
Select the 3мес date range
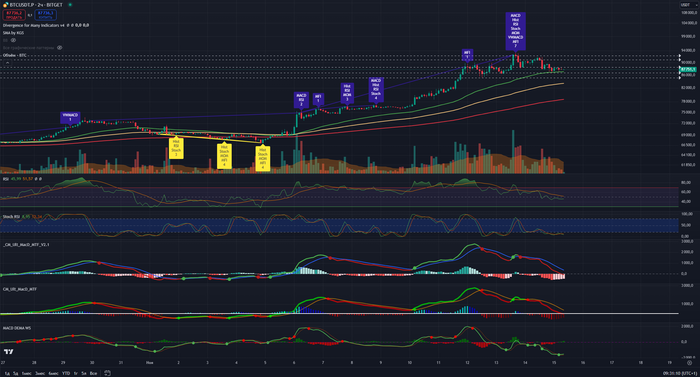tap(40, 373)
